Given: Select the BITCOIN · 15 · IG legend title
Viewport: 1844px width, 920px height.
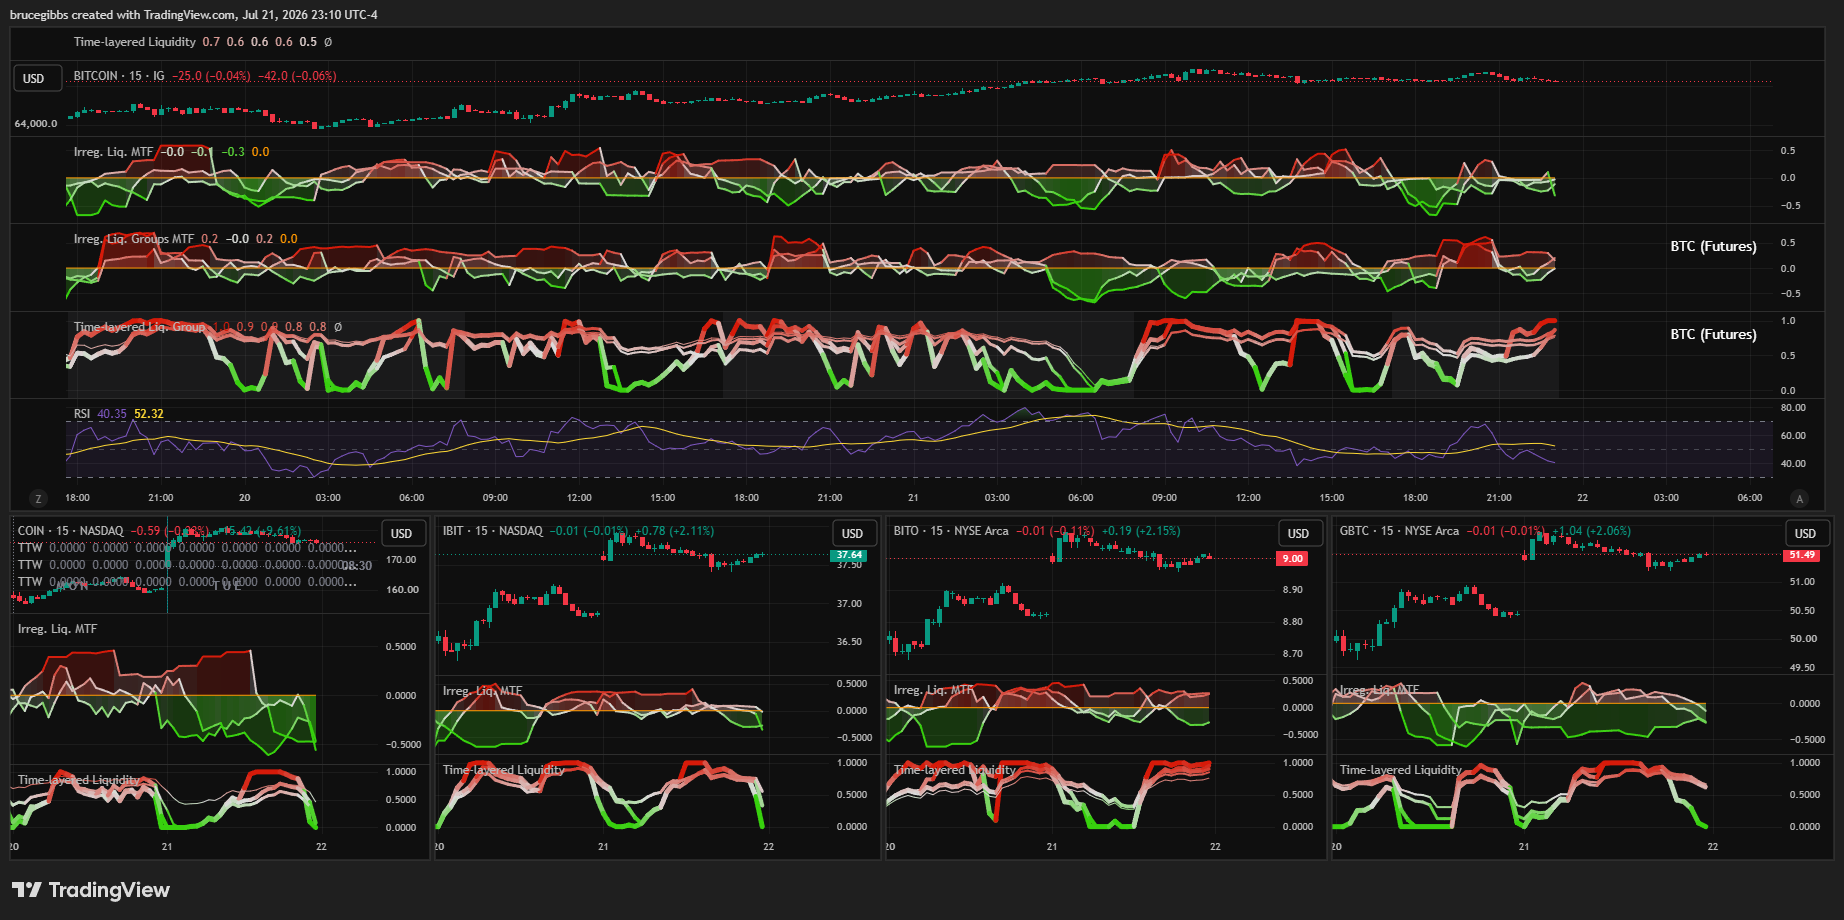Looking at the screenshot, I should [119, 76].
